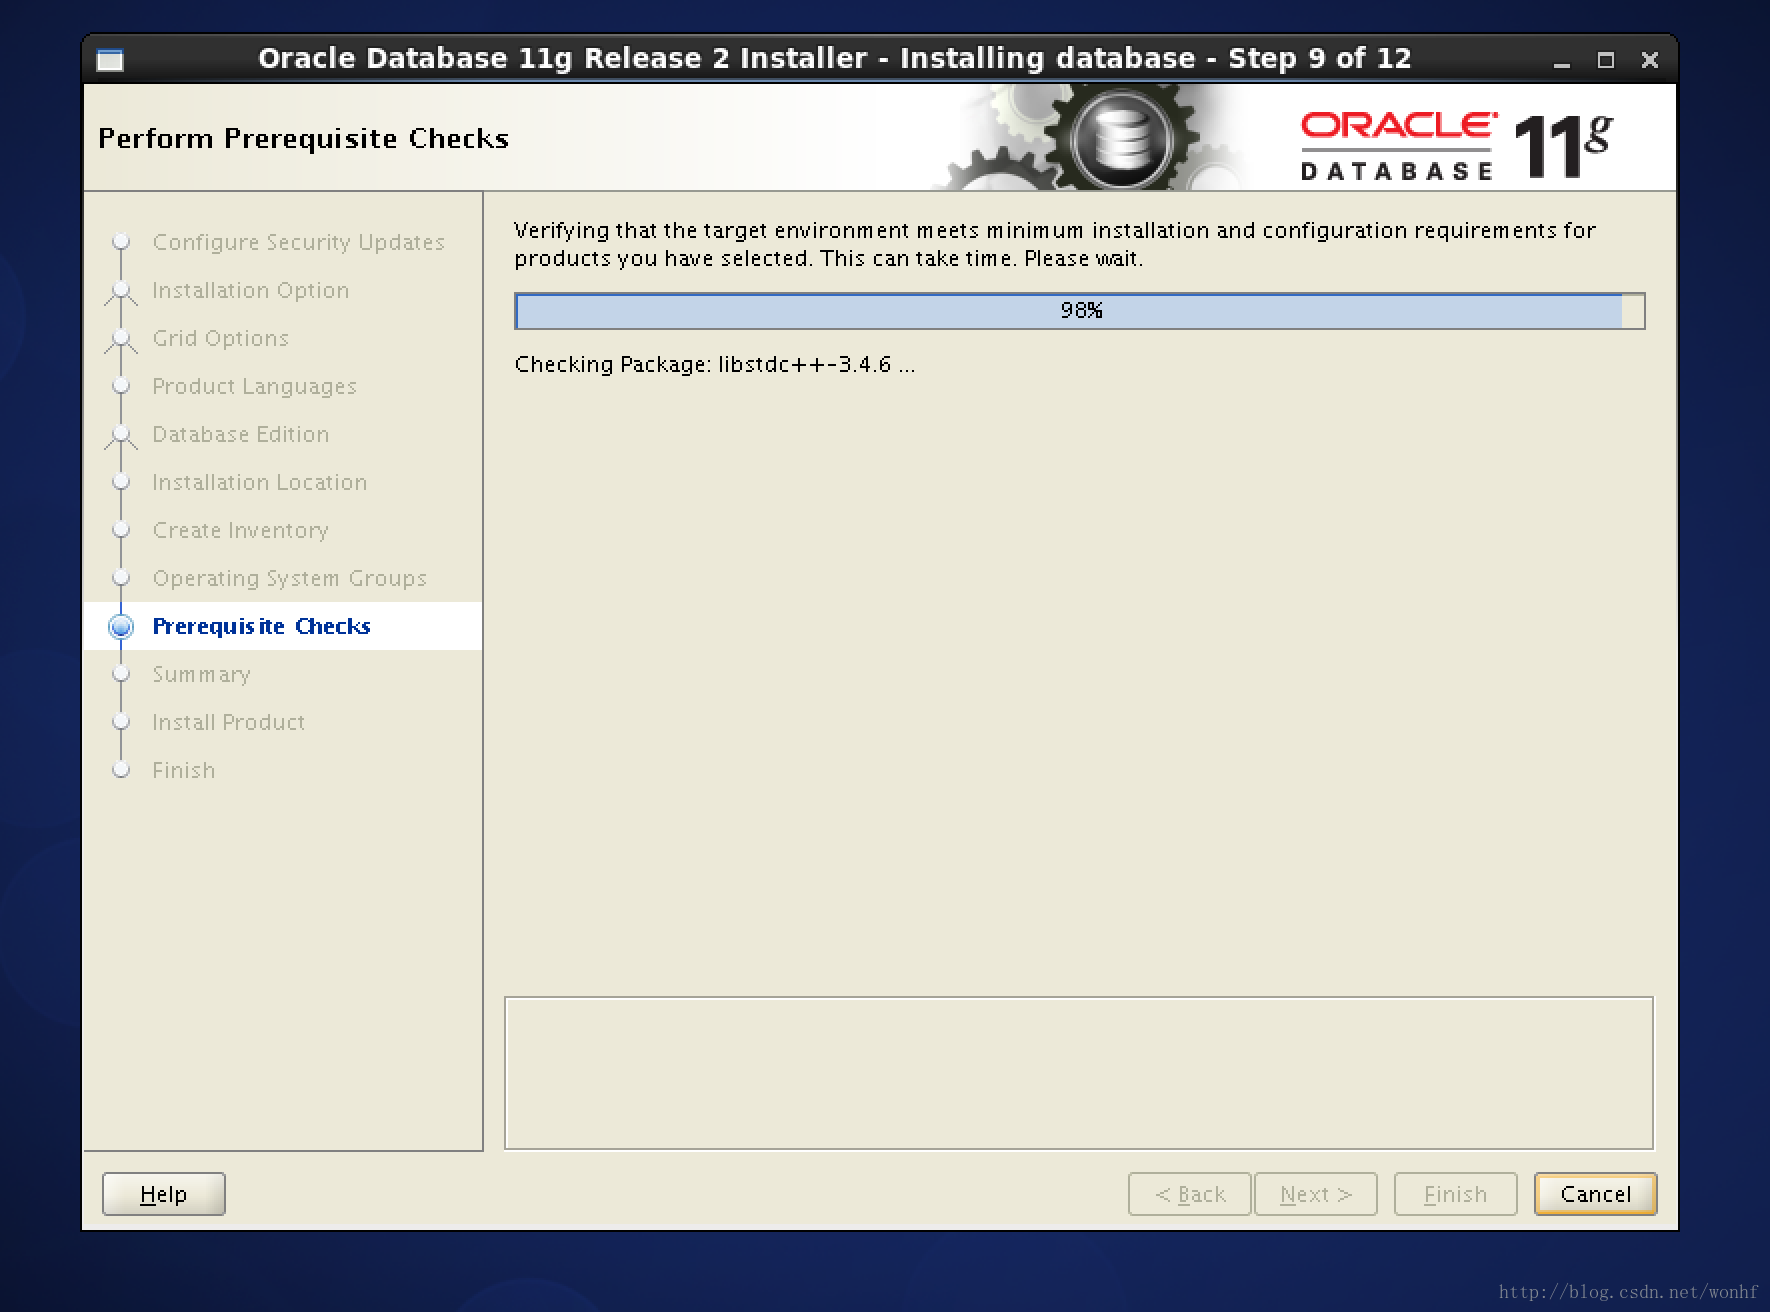Image resolution: width=1770 pixels, height=1312 pixels.
Task: Click the Cancel button
Action: tap(1595, 1194)
